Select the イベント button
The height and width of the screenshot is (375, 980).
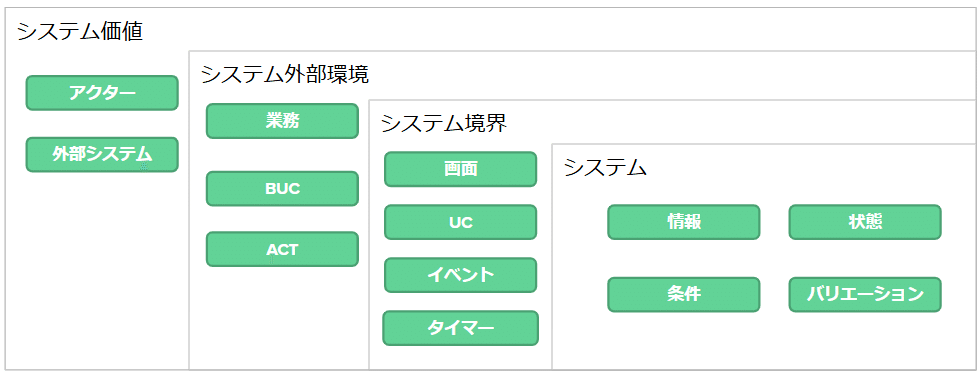click(x=461, y=275)
